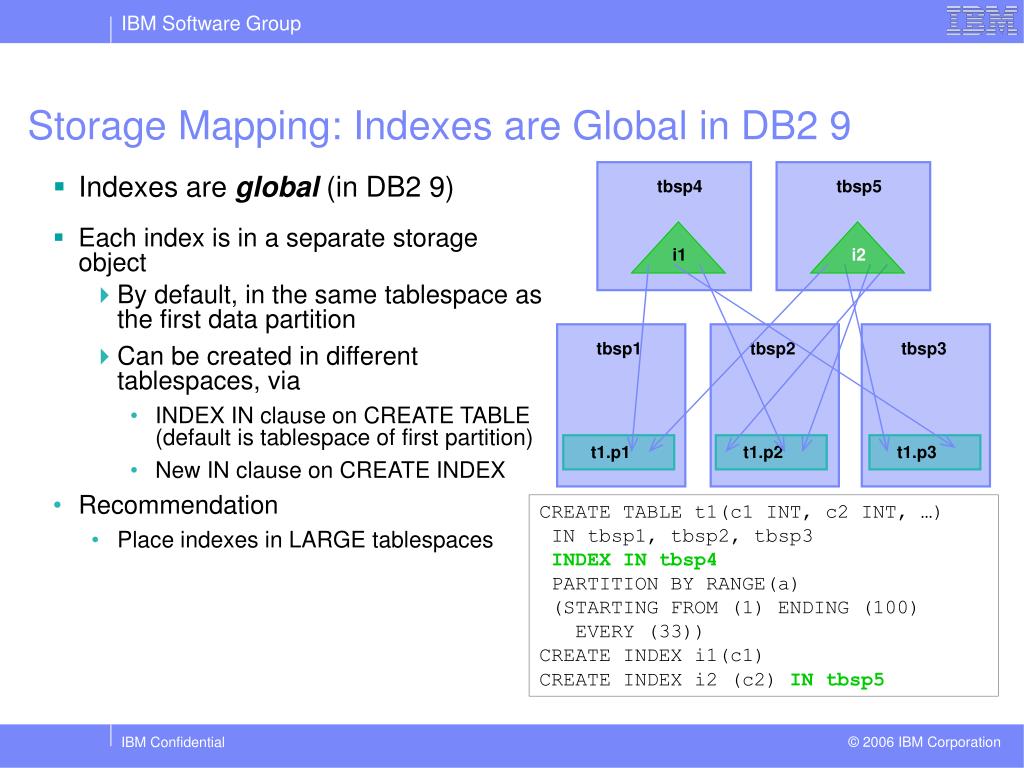Image resolution: width=1024 pixels, height=768 pixels.
Task: Click 'INDEX IN clause on CREATE TABLE' text
Action: pyautogui.click(x=342, y=415)
